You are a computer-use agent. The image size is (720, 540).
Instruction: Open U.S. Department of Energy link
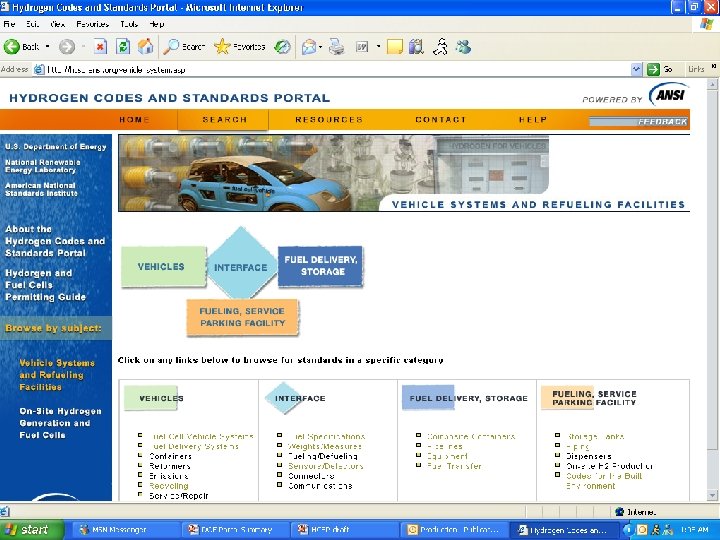(x=56, y=146)
